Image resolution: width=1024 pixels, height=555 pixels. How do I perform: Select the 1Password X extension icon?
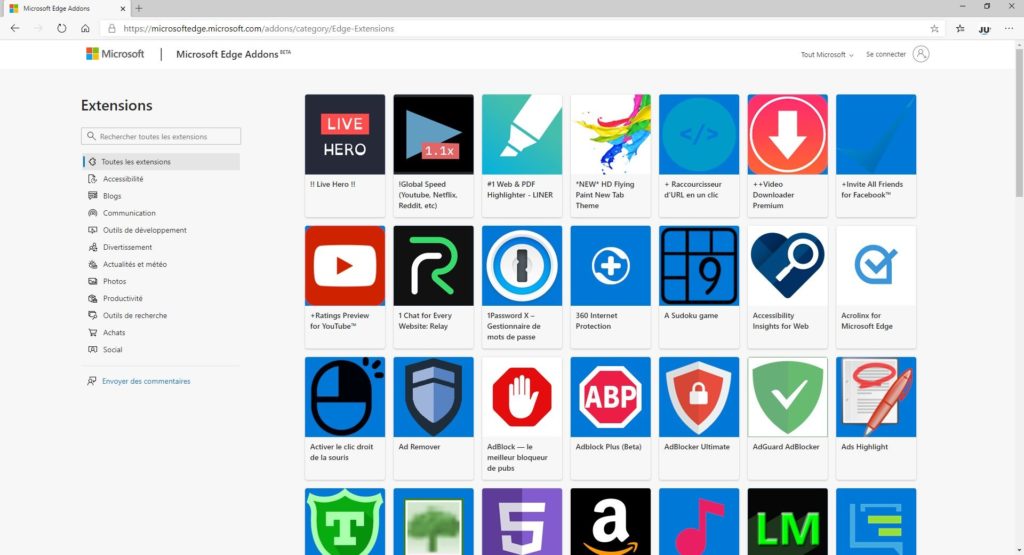pos(522,266)
